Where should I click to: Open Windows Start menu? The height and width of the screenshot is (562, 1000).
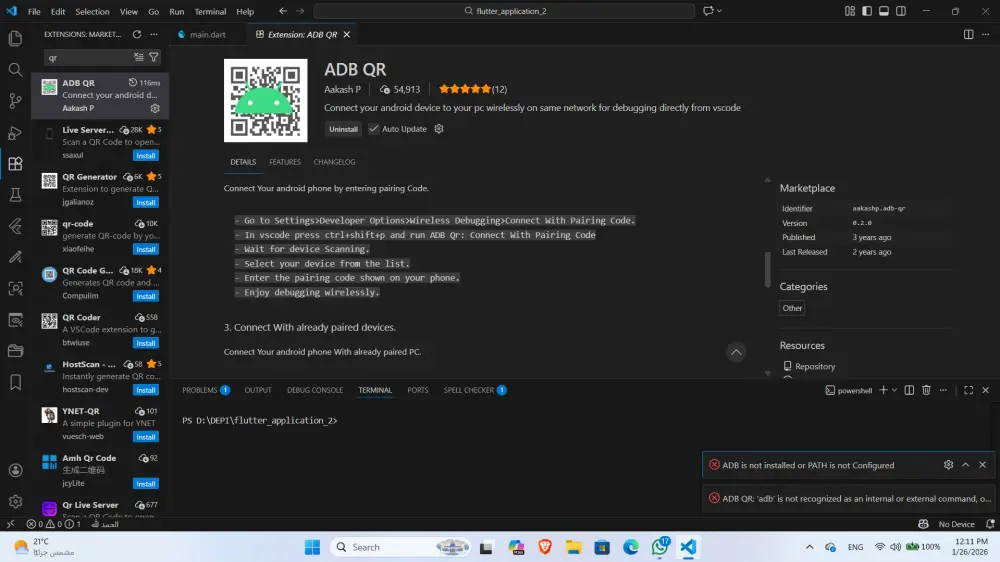tap(312, 547)
